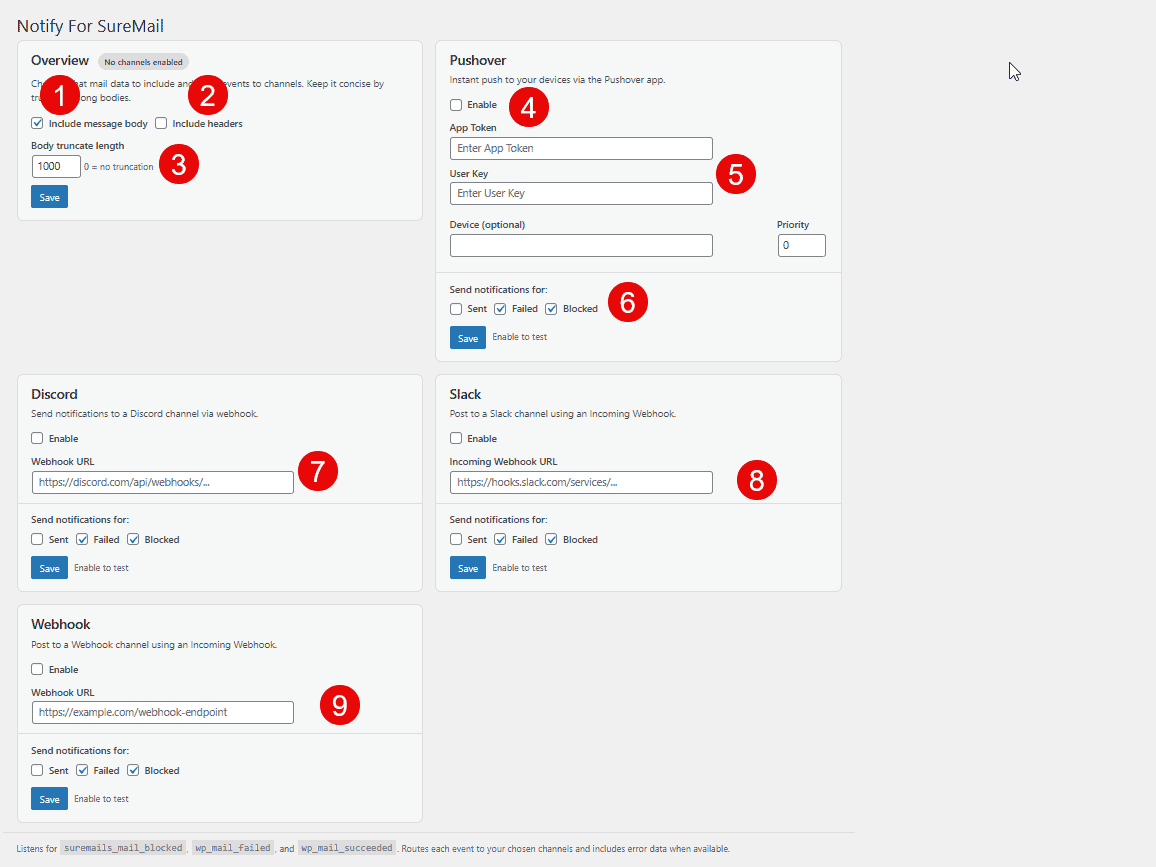1156x867 pixels.
Task: Save the Discord settings
Action: click(x=49, y=568)
